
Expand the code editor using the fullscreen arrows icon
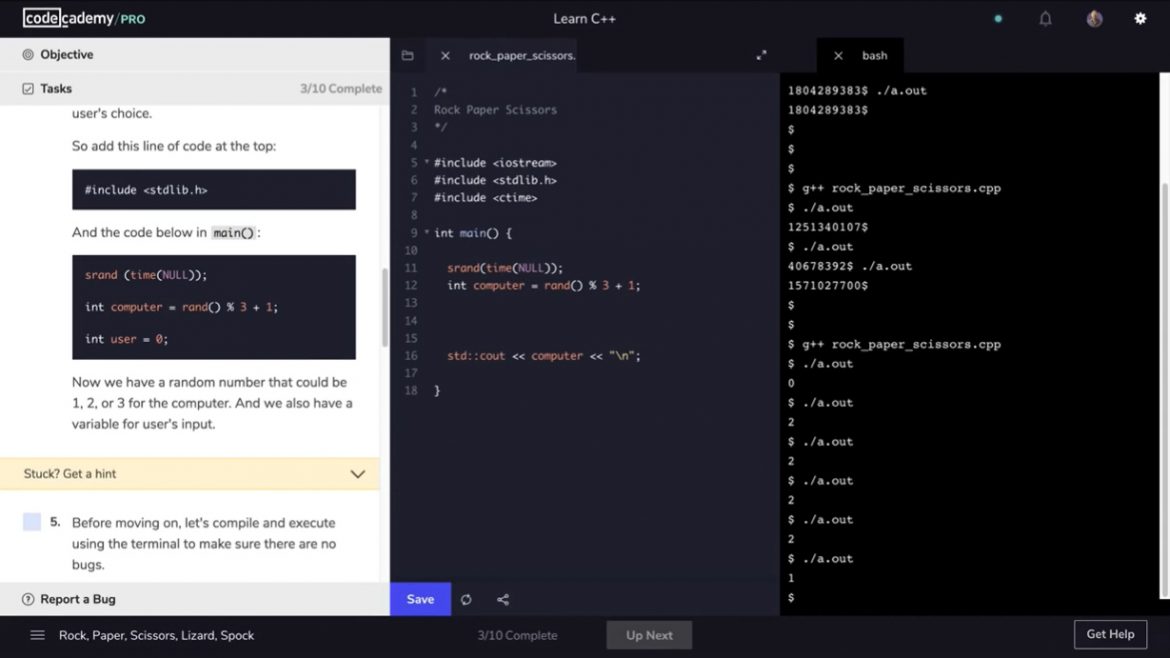coord(761,55)
